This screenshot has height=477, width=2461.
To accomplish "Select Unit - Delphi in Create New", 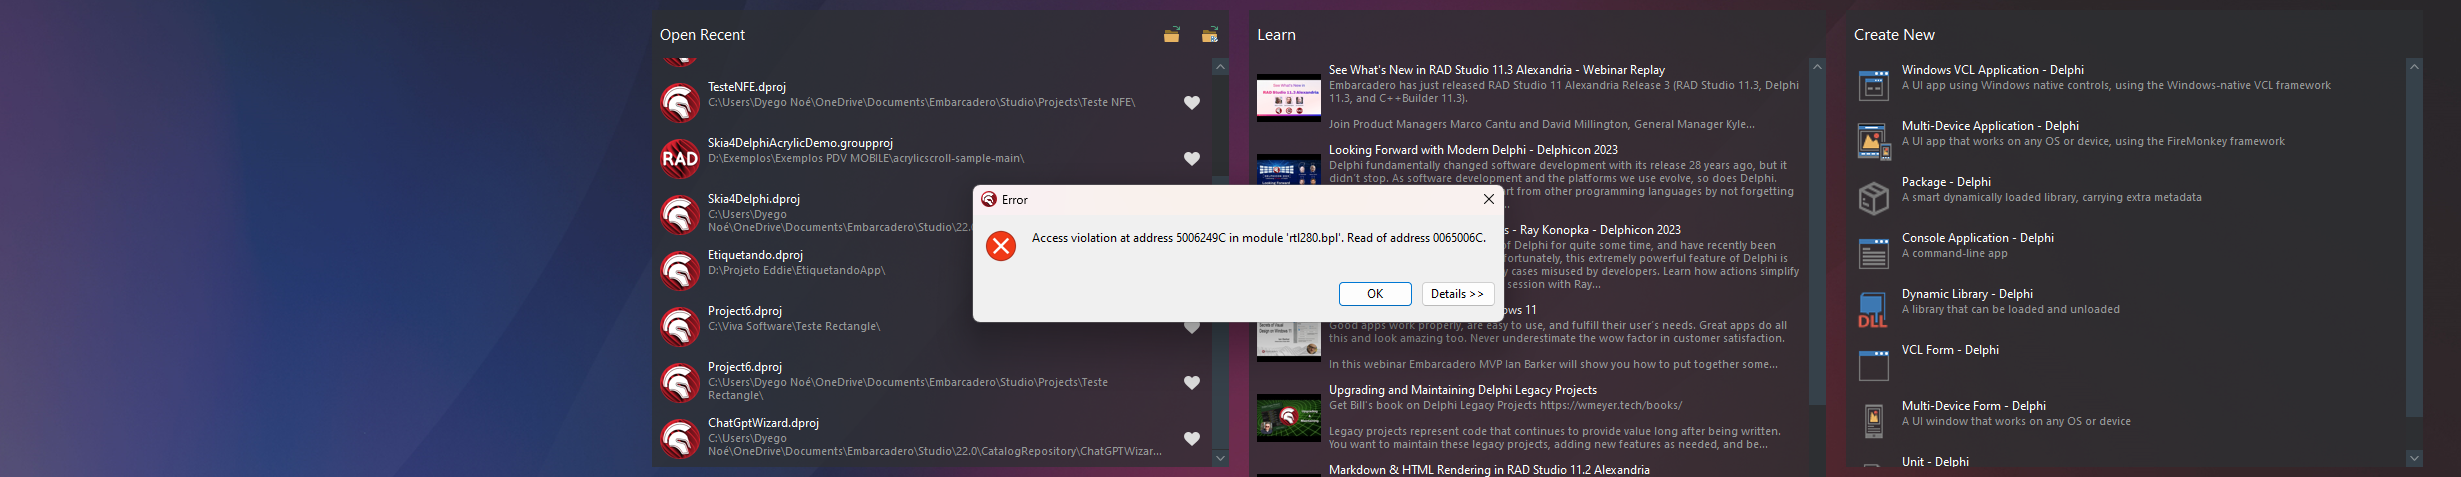I will pyautogui.click(x=2128, y=463).
